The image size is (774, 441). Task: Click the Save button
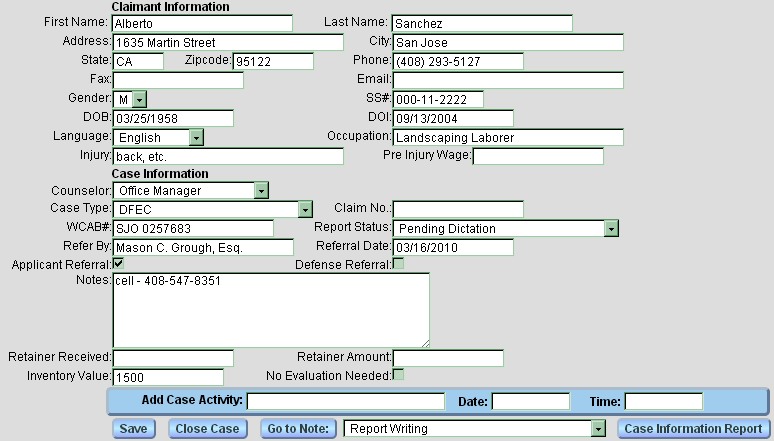(x=133, y=429)
